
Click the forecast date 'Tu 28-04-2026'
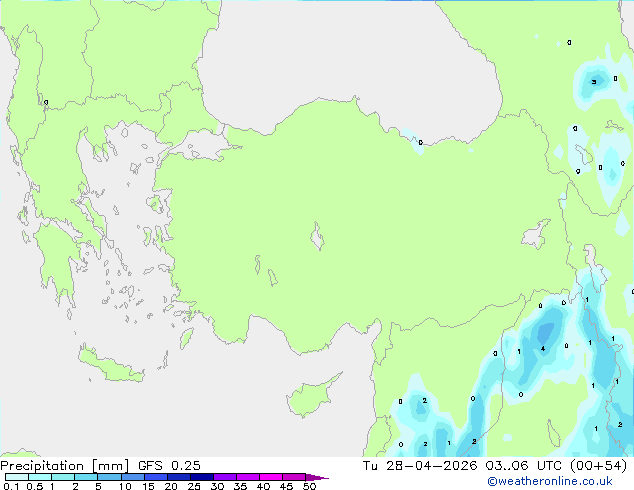(x=420, y=466)
